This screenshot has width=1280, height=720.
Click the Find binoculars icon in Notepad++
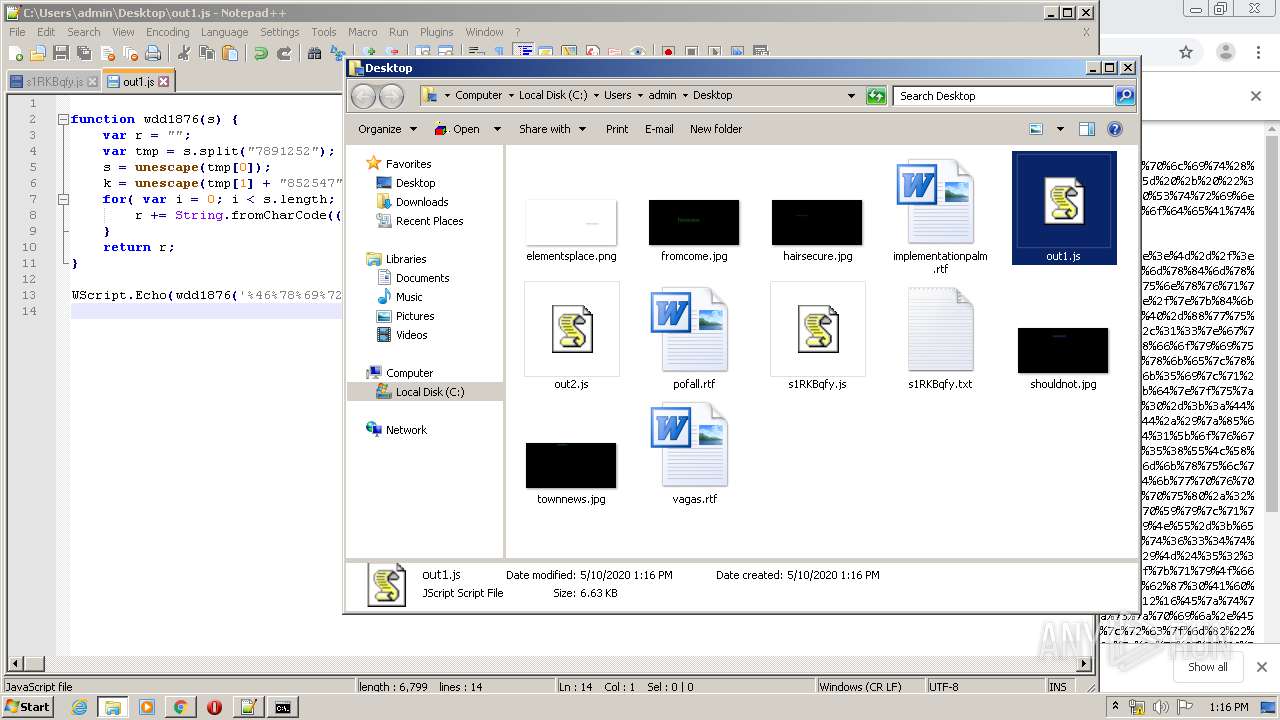pos(315,53)
